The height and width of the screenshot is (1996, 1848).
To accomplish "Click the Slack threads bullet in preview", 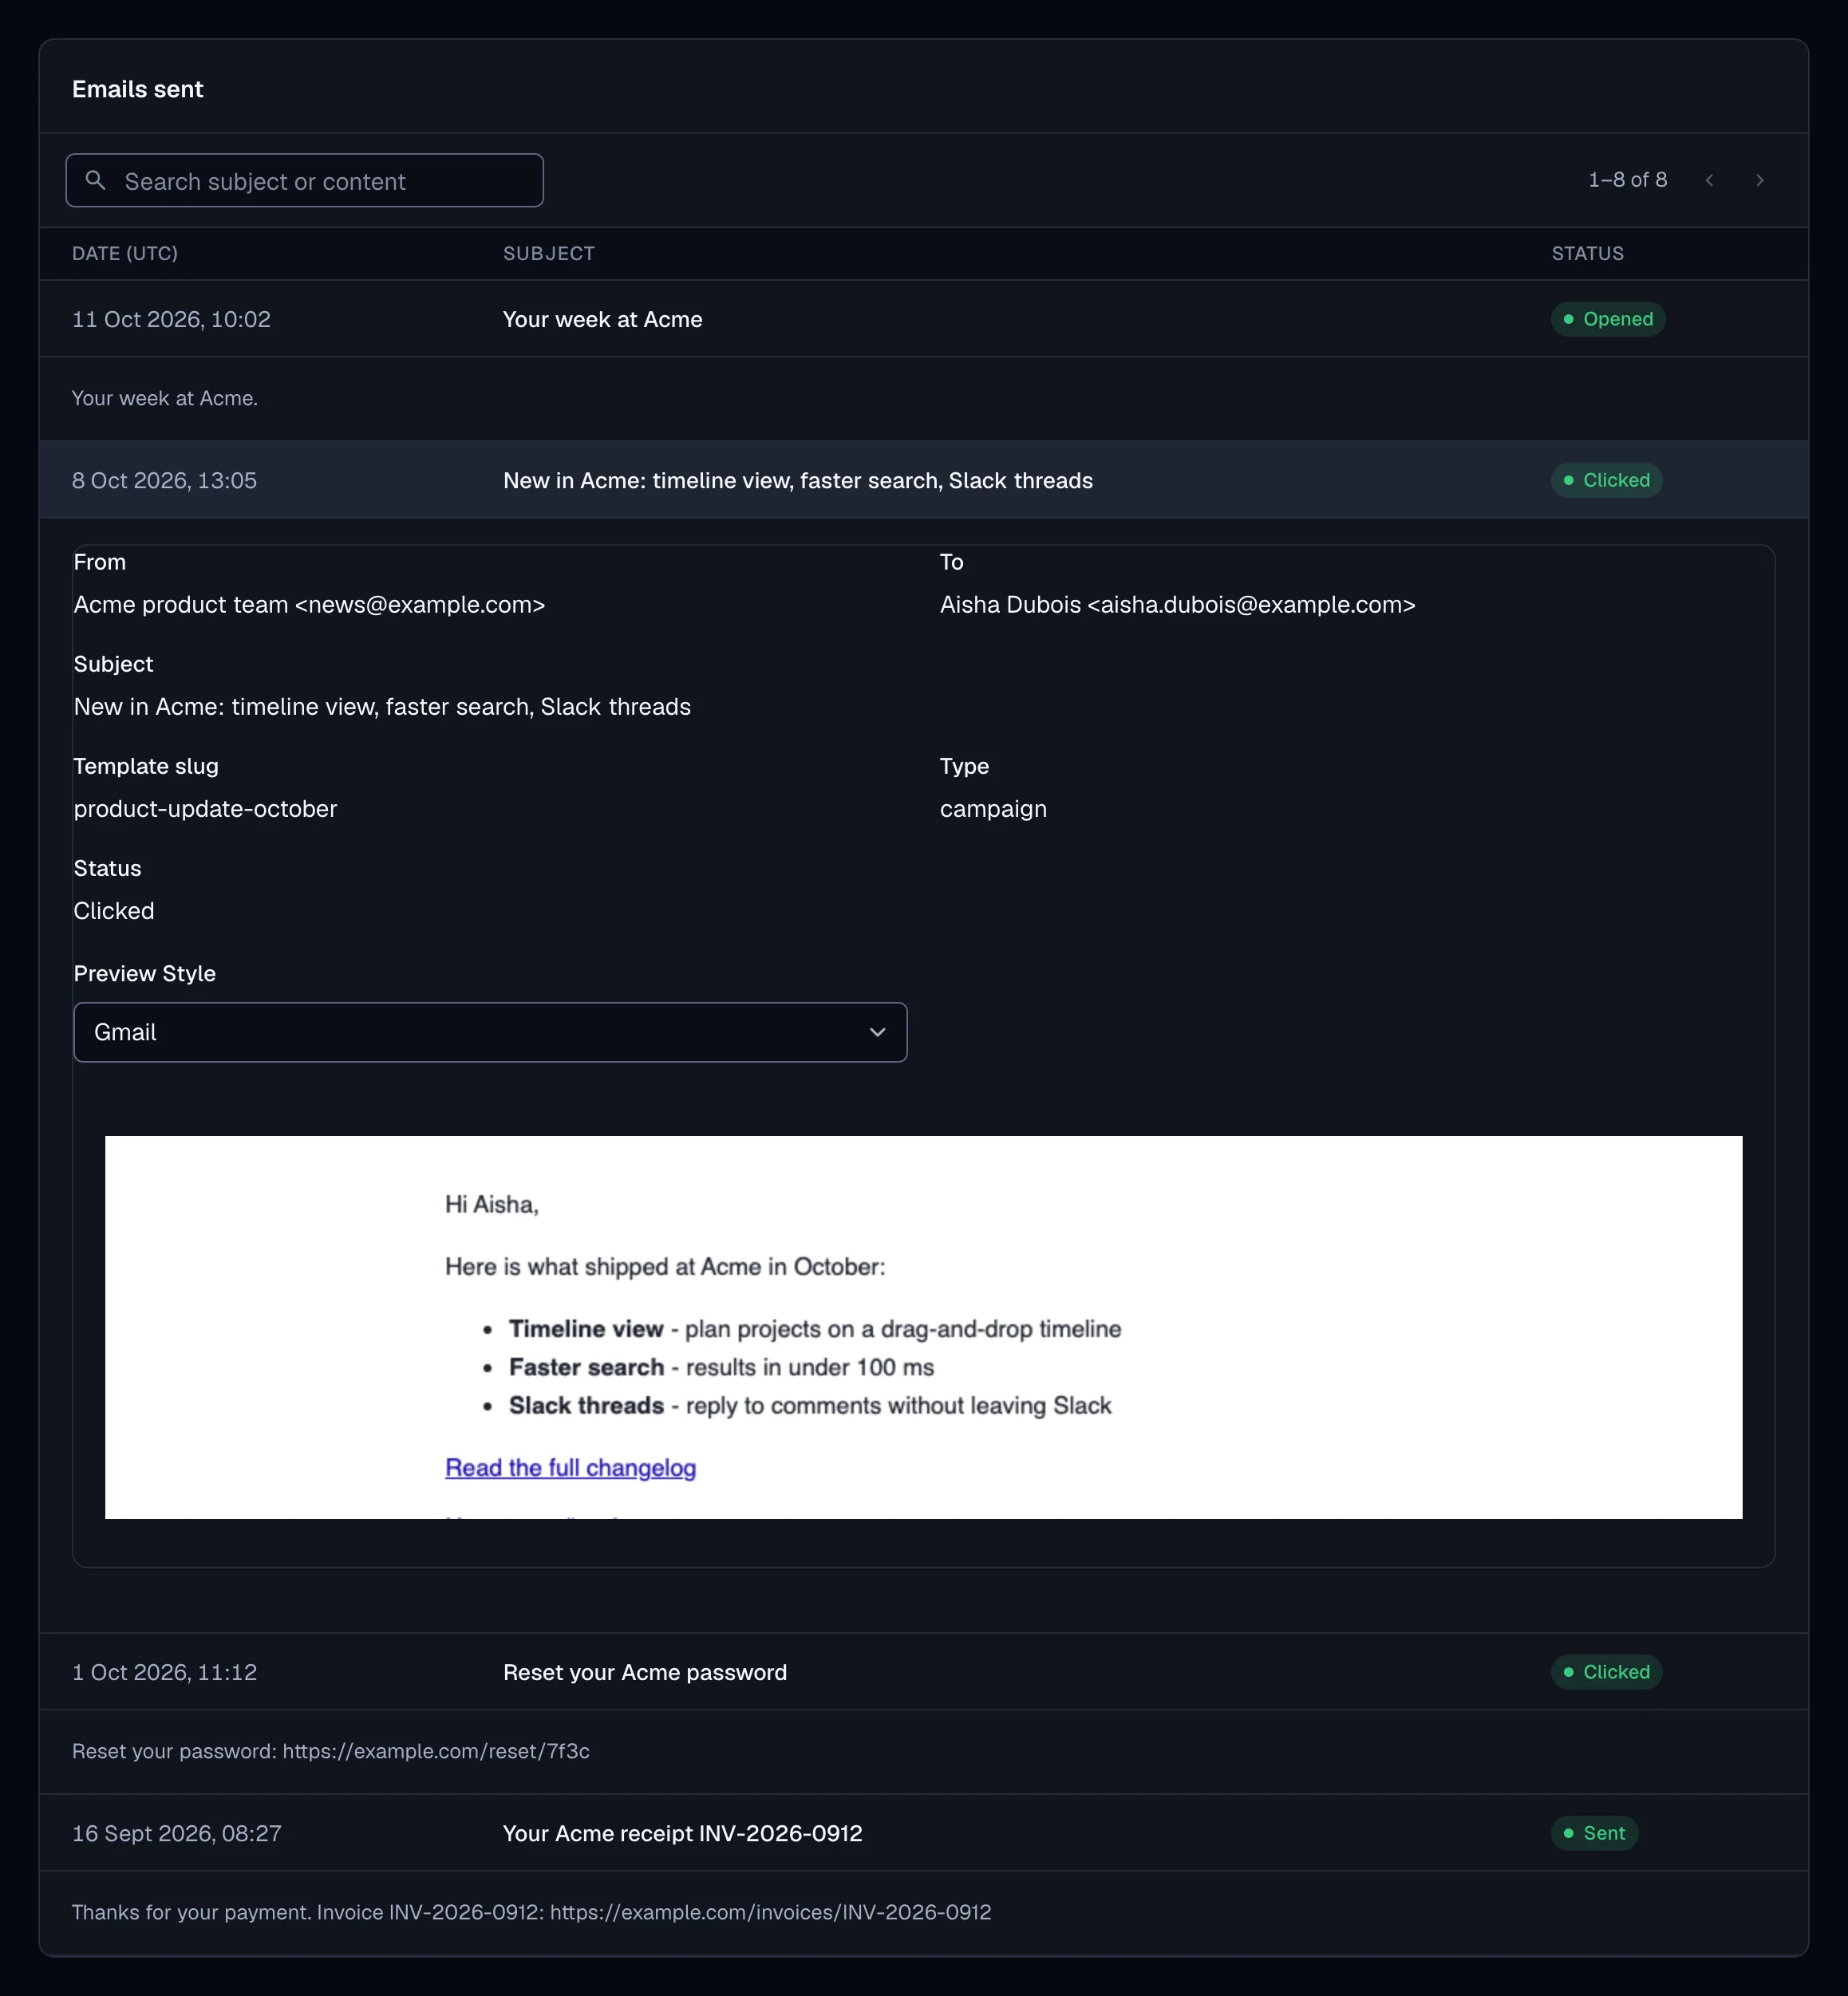I will coord(810,1405).
